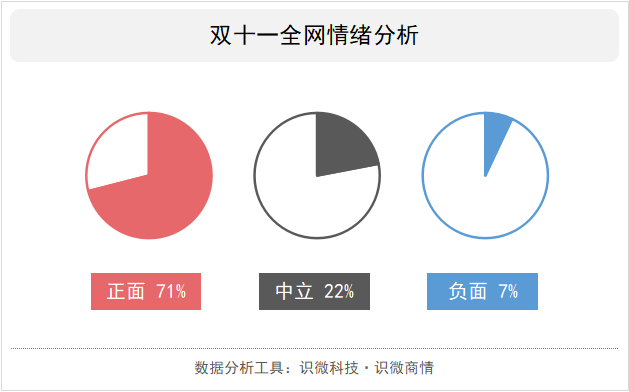Click the blue 负面 pie chart
This screenshot has height=392, width=629.
(x=485, y=175)
